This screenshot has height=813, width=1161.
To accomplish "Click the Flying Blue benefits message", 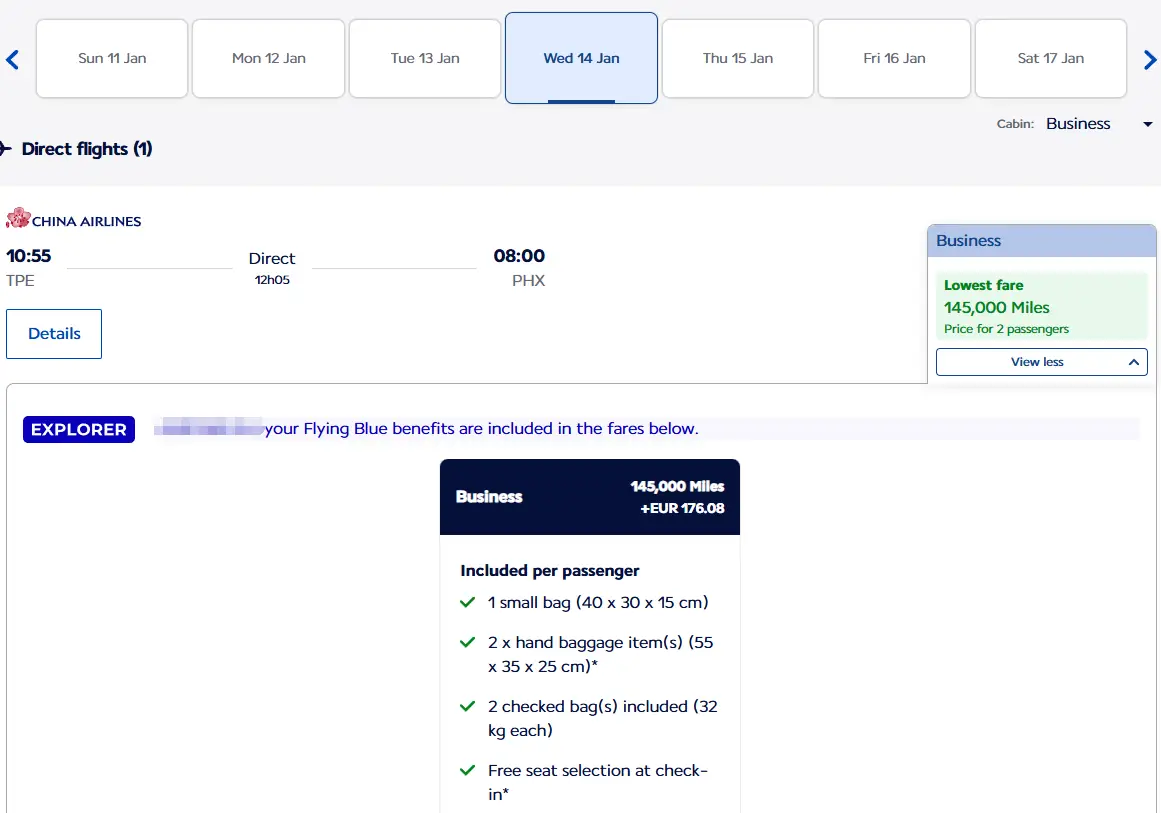I will (x=481, y=429).
